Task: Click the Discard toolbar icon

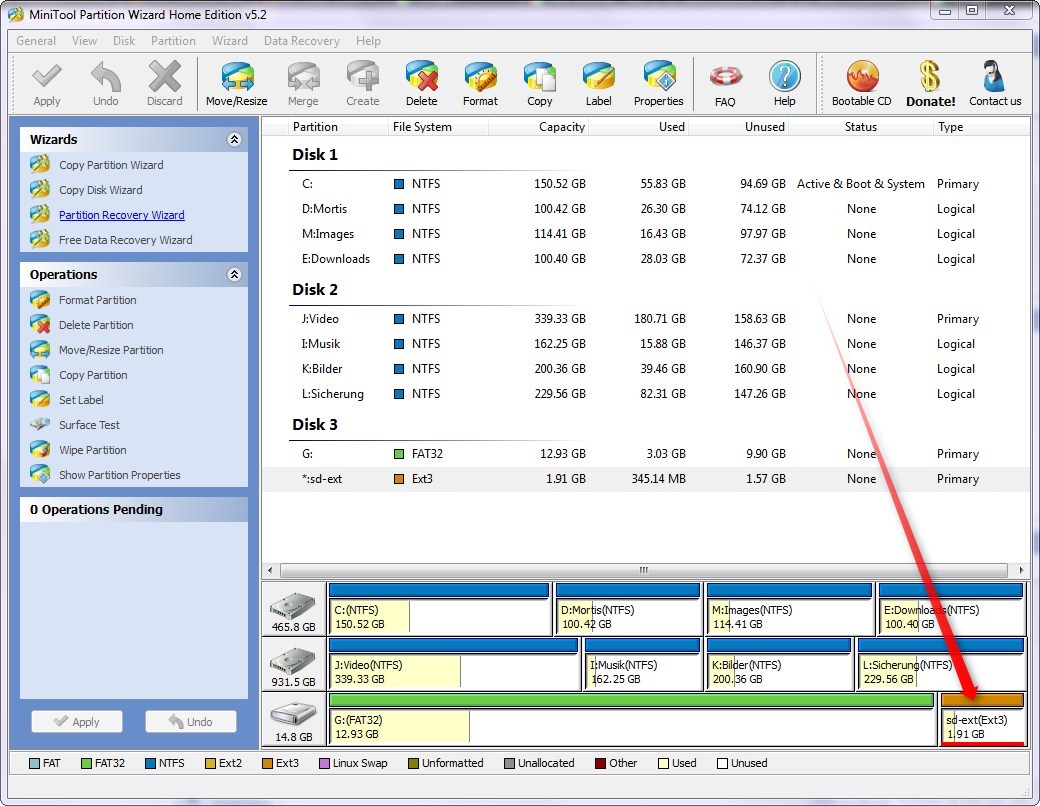Action: coord(164,84)
